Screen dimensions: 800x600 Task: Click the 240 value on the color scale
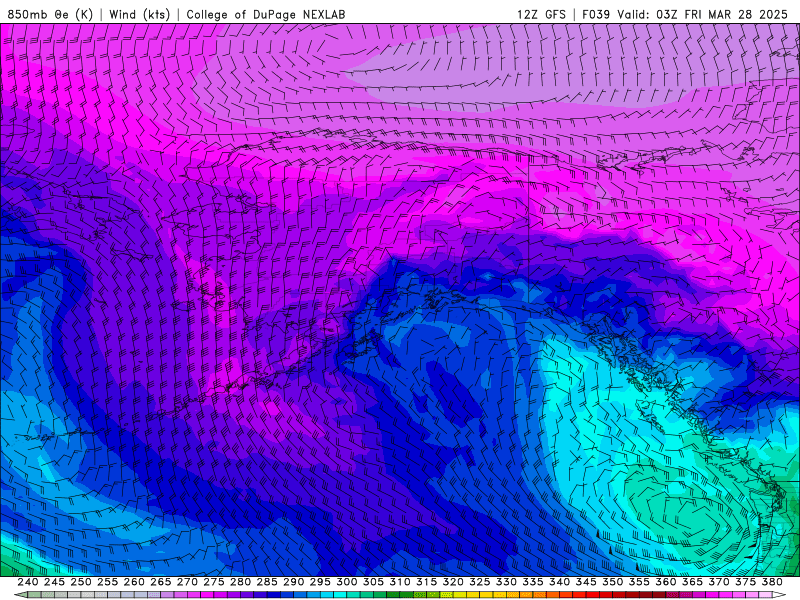click(x=28, y=582)
